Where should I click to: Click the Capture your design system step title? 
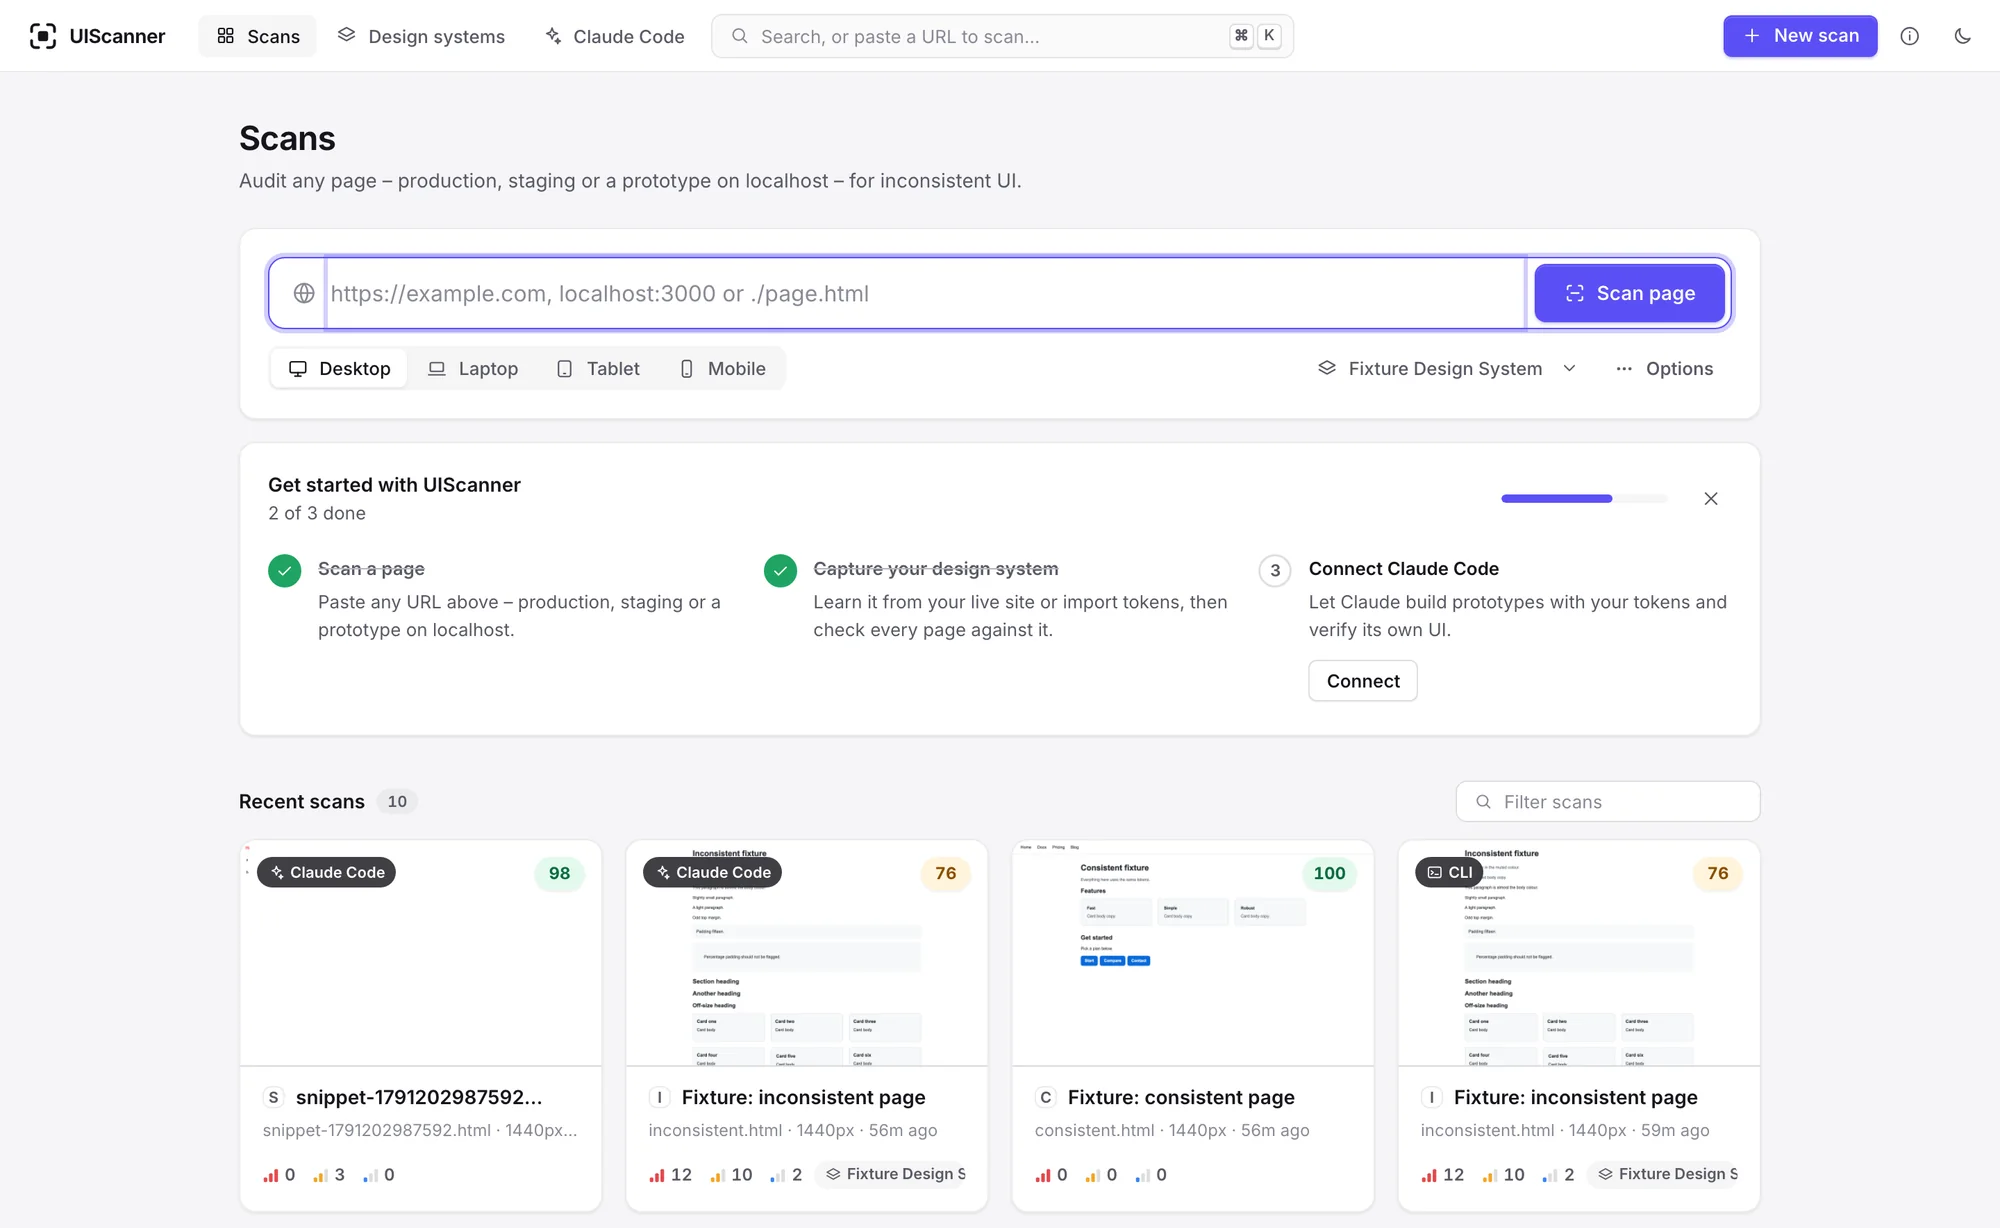click(x=935, y=568)
